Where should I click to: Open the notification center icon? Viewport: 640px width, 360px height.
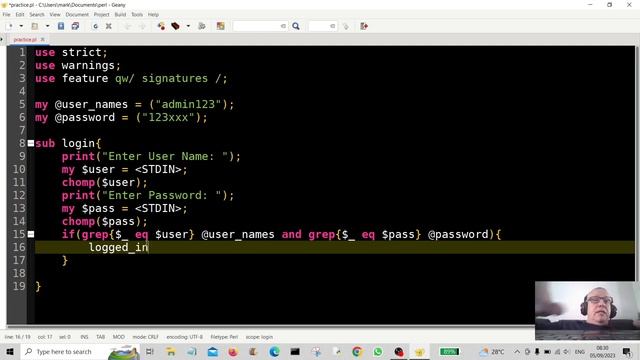point(627,351)
